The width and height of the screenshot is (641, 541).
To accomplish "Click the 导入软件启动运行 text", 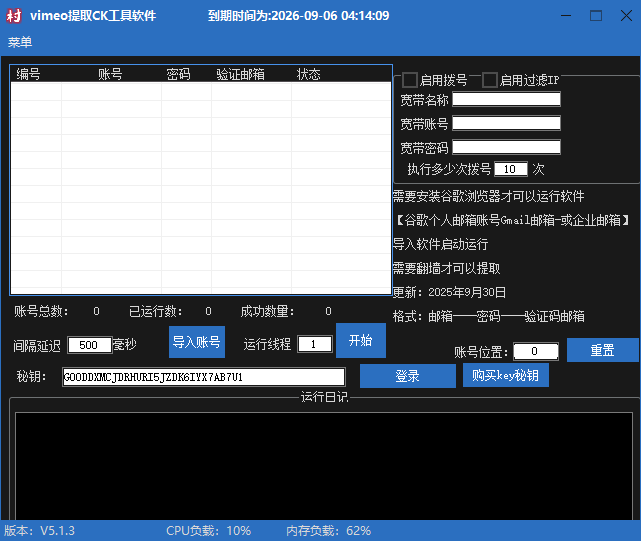I will (x=440, y=245).
